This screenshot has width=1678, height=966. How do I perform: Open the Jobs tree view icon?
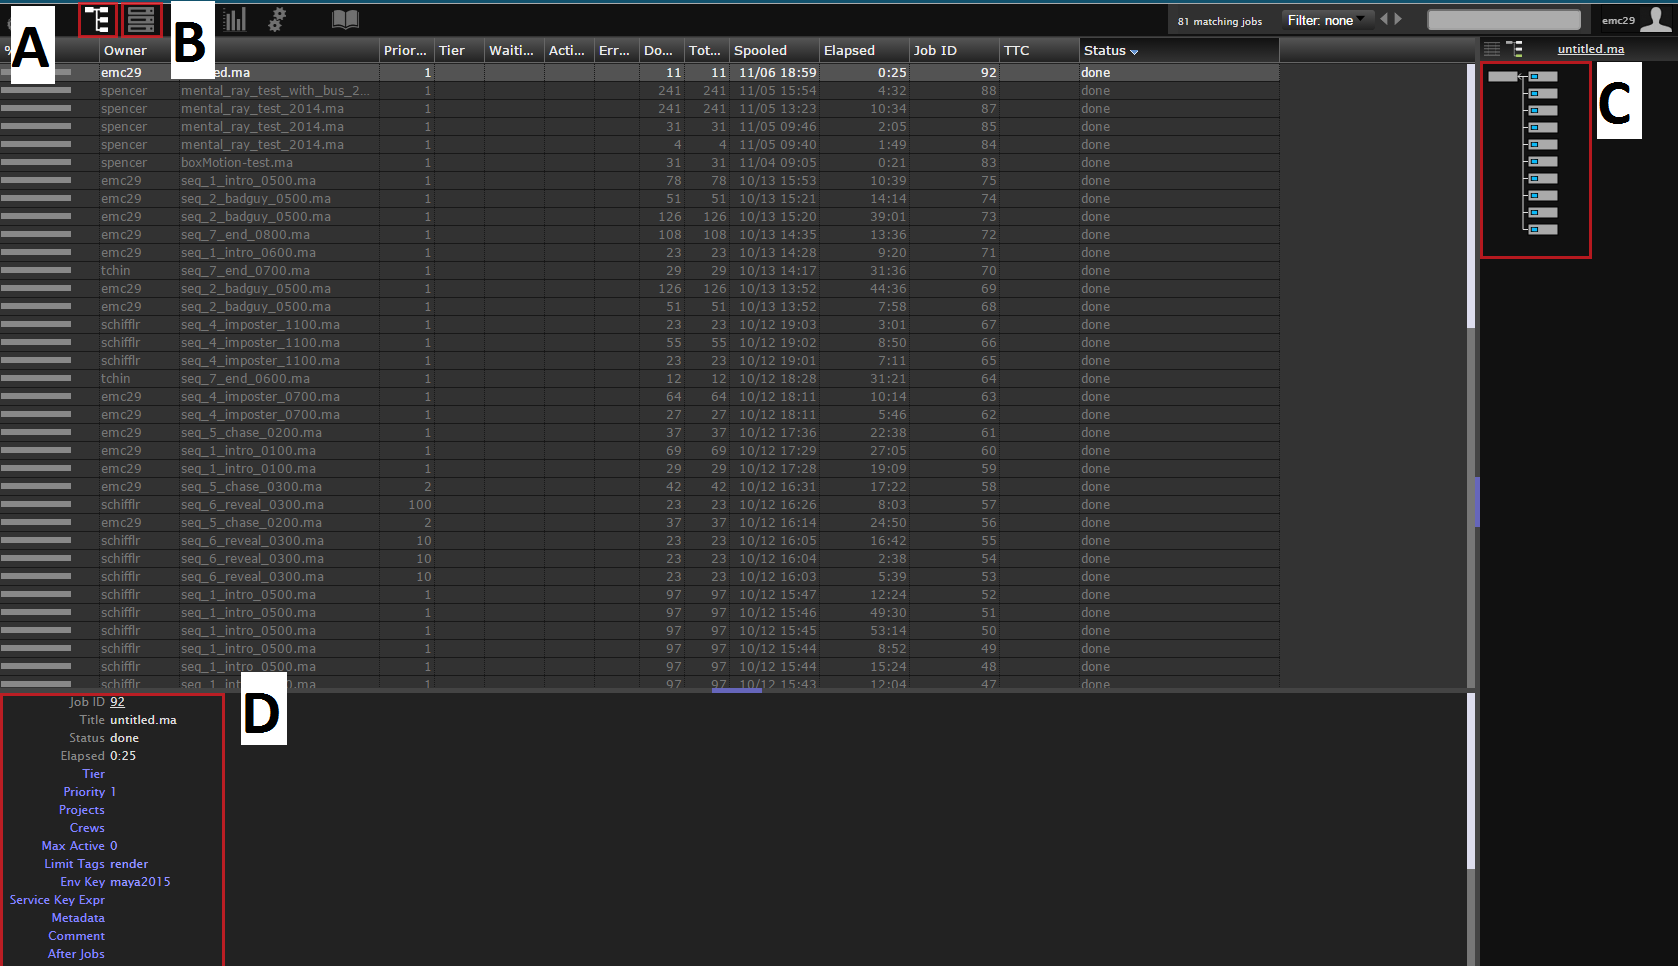tap(97, 19)
